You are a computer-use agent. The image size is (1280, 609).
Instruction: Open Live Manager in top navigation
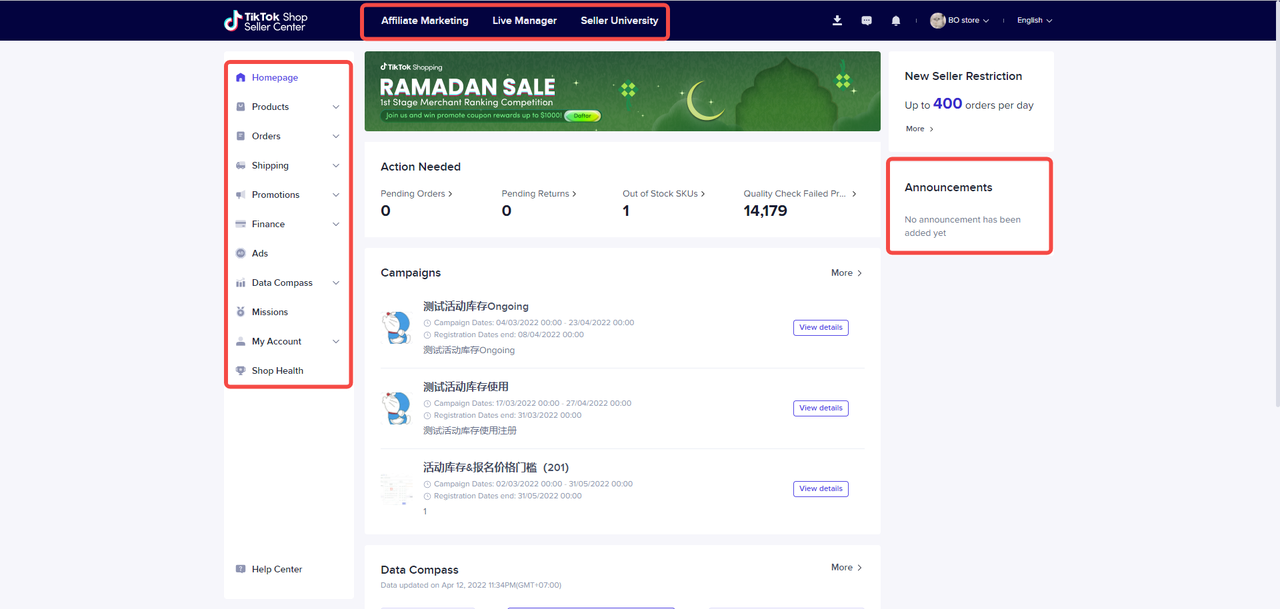tap(524, 21)
